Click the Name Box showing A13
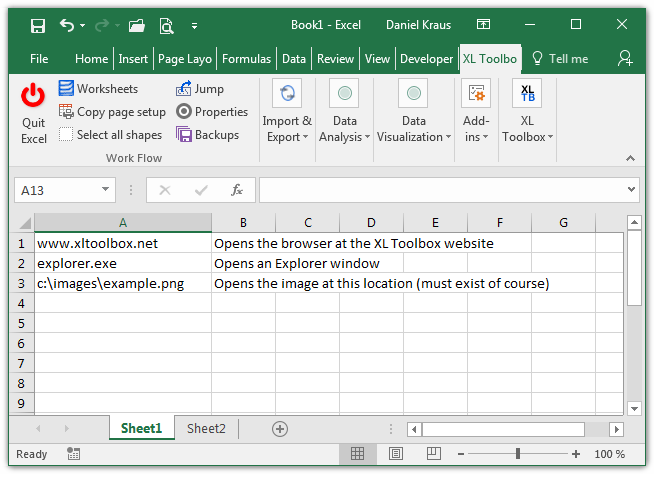The image size is (655, 477). [x=56, y=190]
